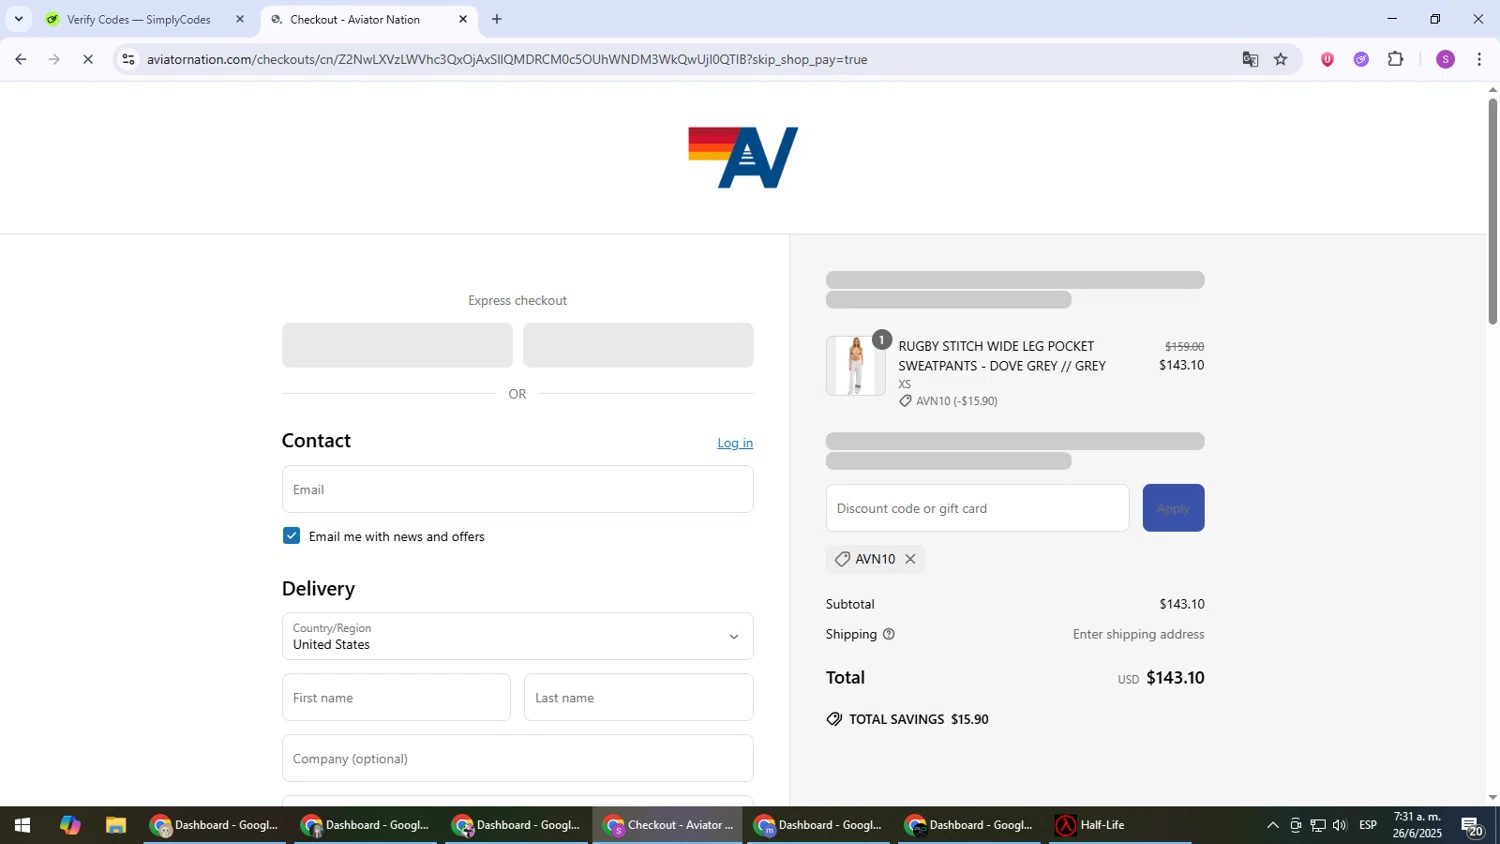This screenshot has height=844, width=1500.
Task: Open the Chrome three-dot menu
Action: tap(1479, 59)
